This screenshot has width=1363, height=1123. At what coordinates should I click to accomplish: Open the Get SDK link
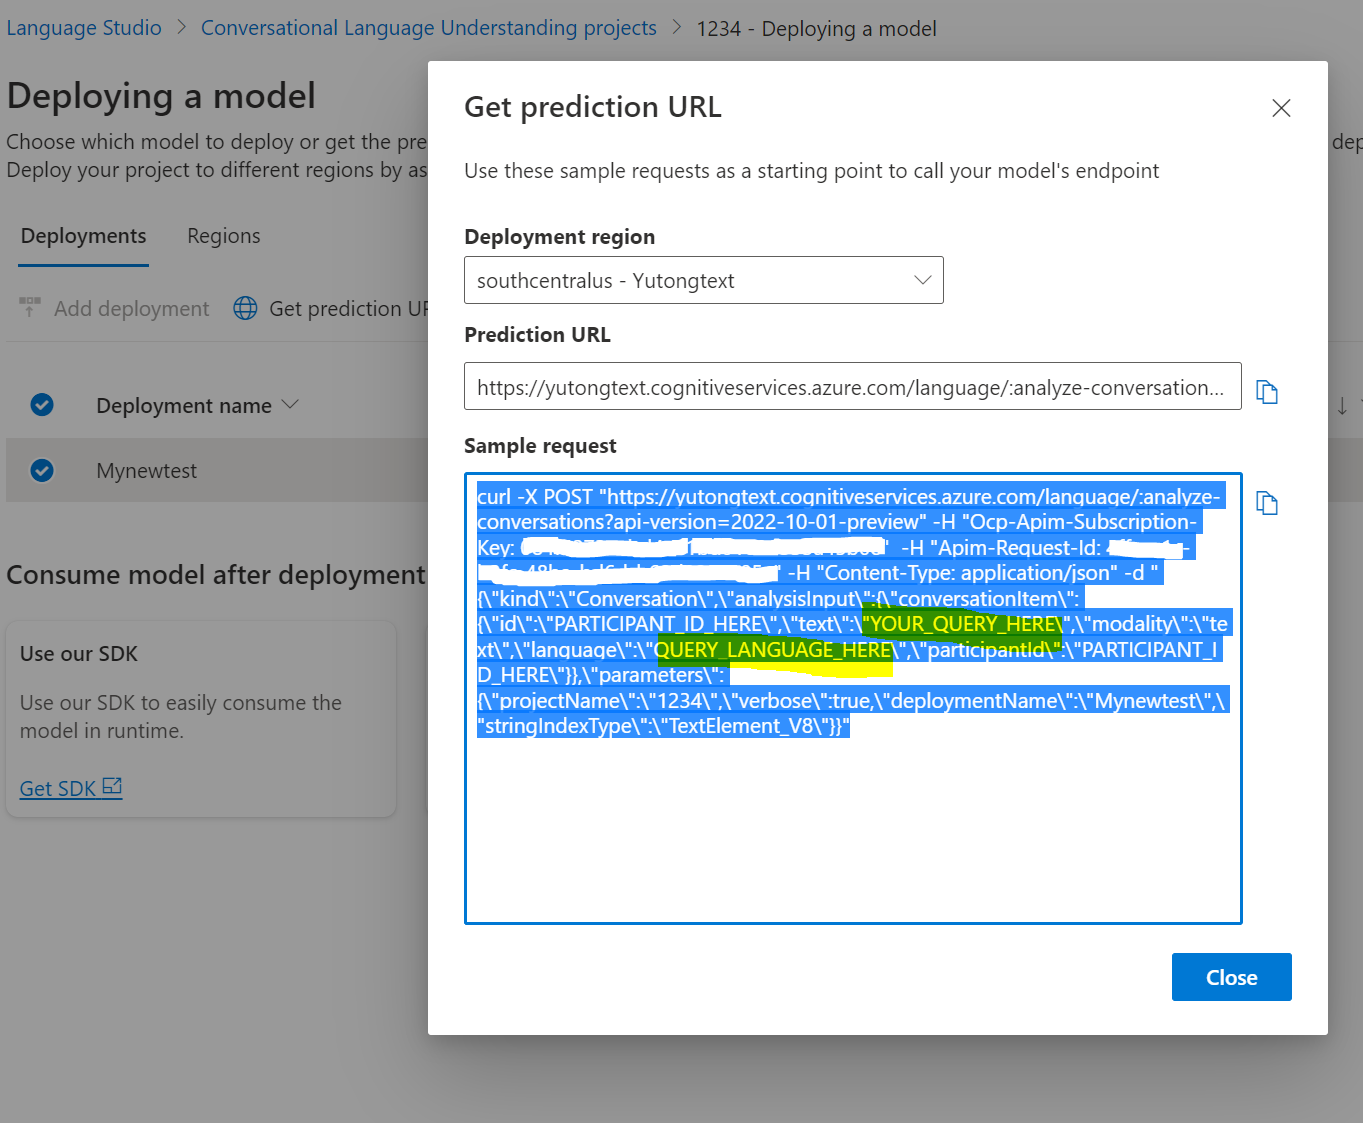tap(58, 788)
